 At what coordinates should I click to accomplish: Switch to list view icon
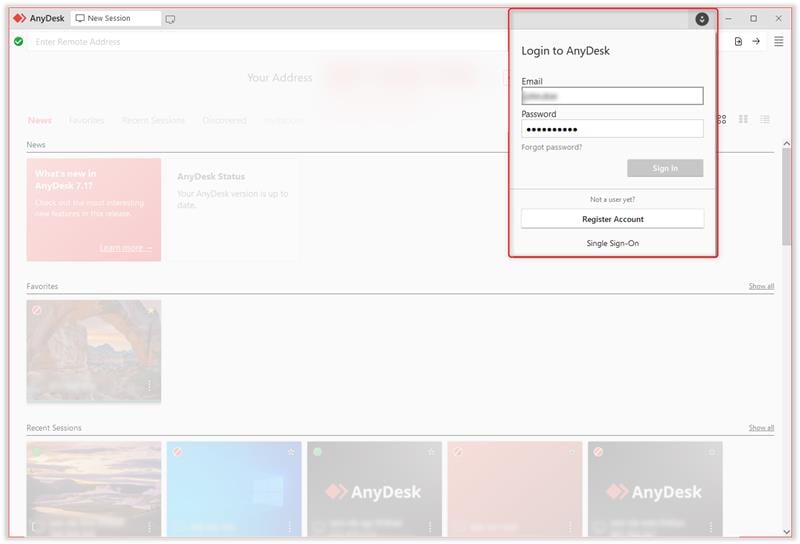pyautogui.click(x=765, y=119)
